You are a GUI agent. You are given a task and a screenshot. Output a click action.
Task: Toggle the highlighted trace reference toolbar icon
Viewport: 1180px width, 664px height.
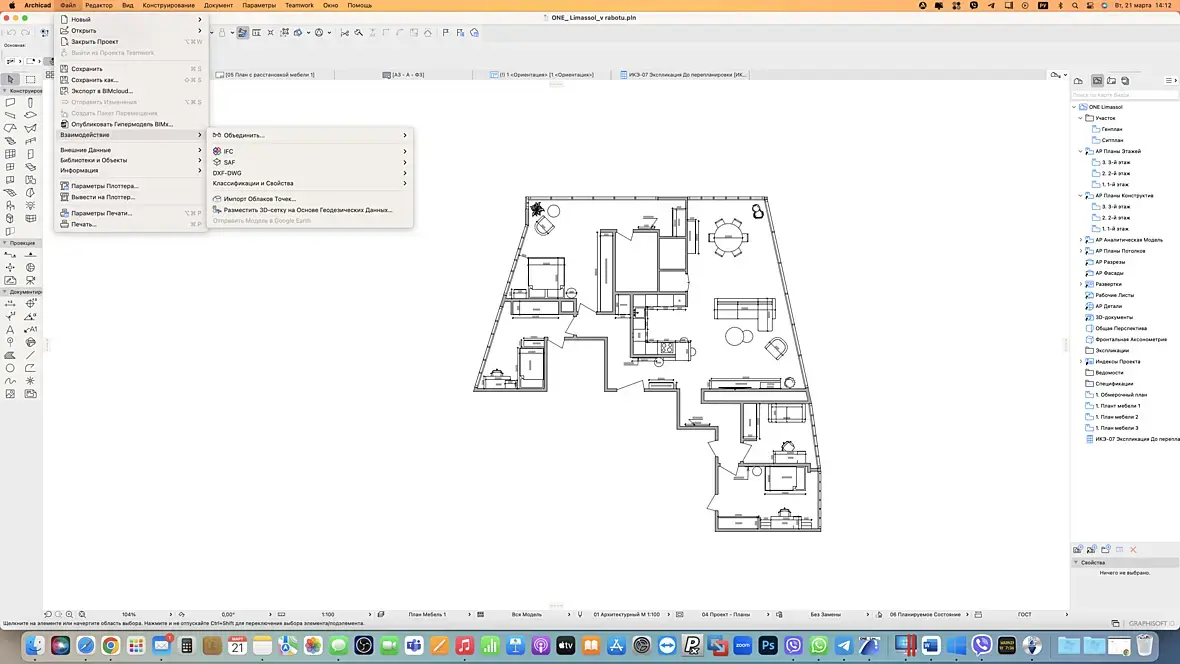click(242, 32)
